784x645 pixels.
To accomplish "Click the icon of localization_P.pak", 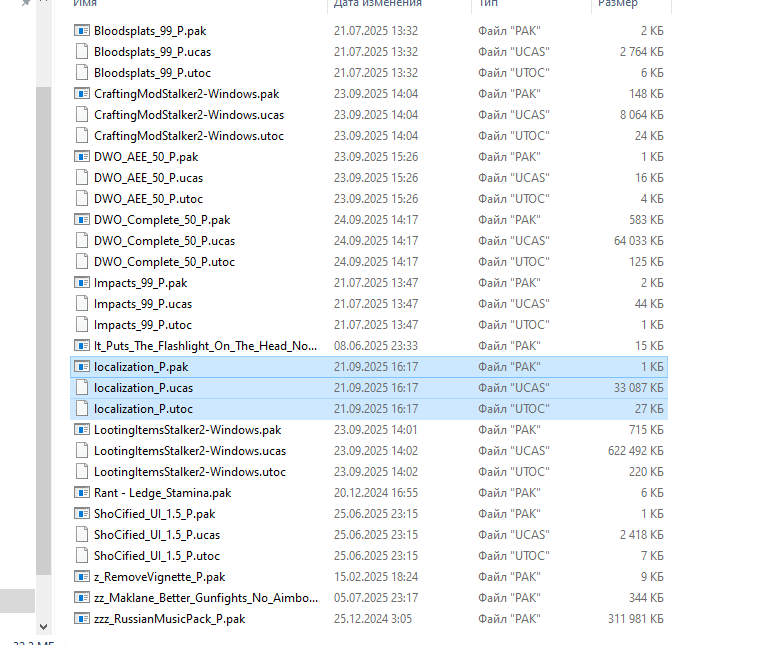I will pos(82,366).
